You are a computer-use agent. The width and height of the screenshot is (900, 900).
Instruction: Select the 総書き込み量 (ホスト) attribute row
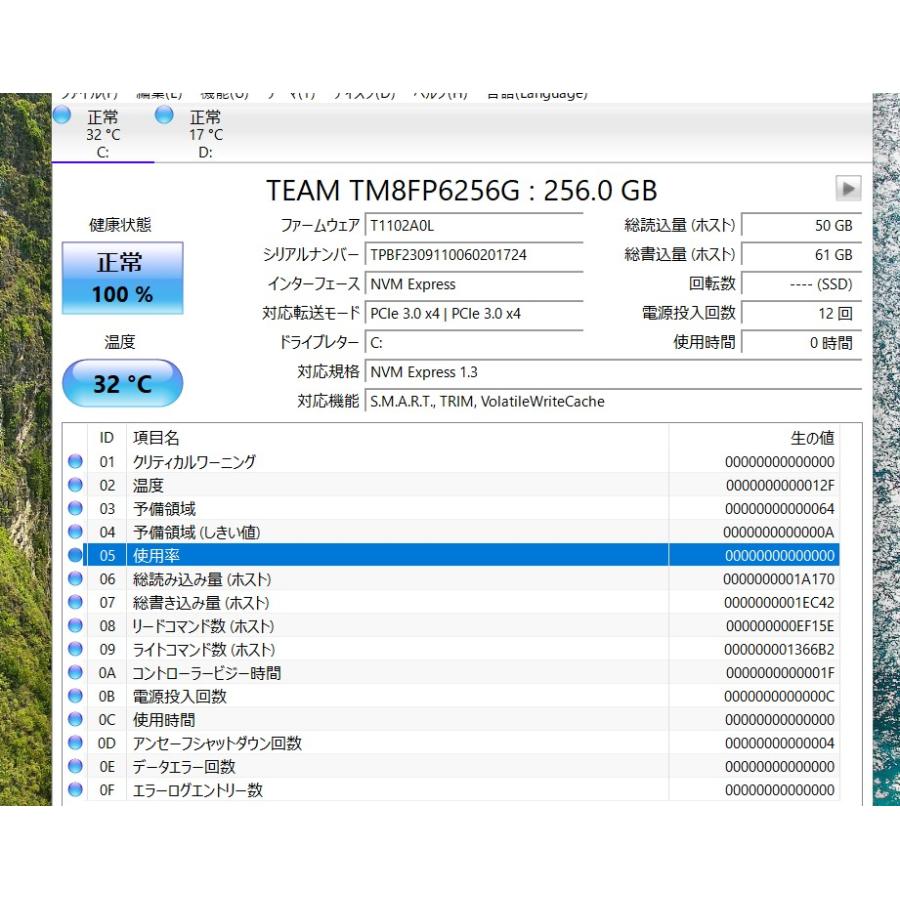coord(451,602)
